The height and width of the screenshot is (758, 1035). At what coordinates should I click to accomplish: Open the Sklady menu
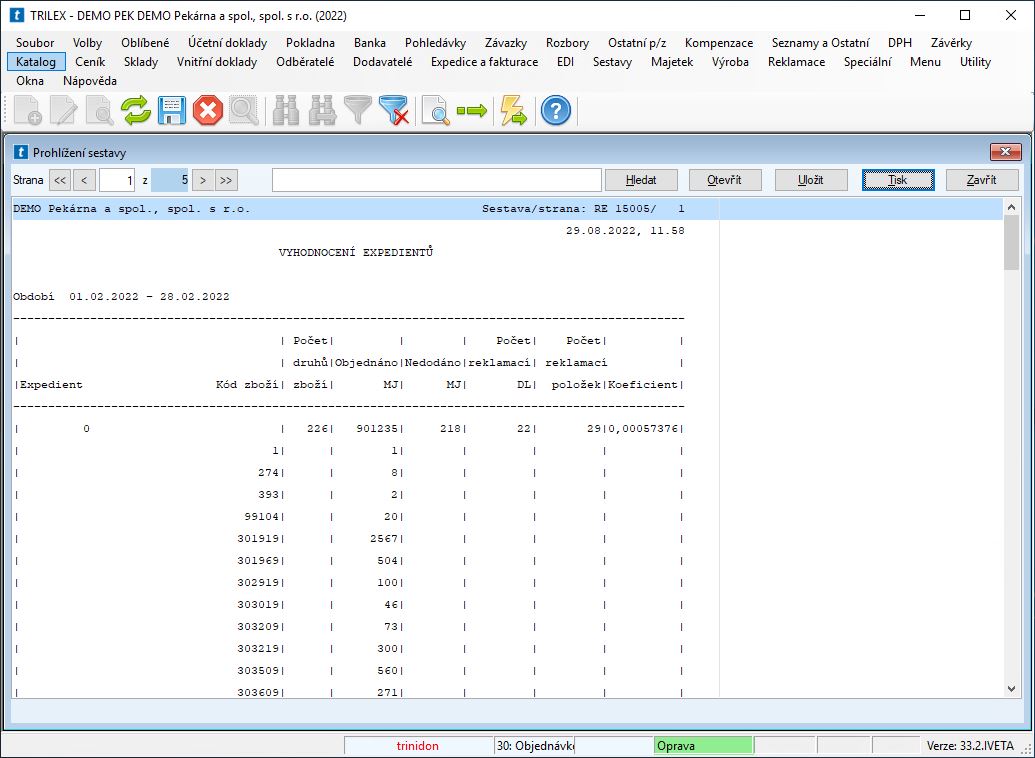click(x=141, y=62)
